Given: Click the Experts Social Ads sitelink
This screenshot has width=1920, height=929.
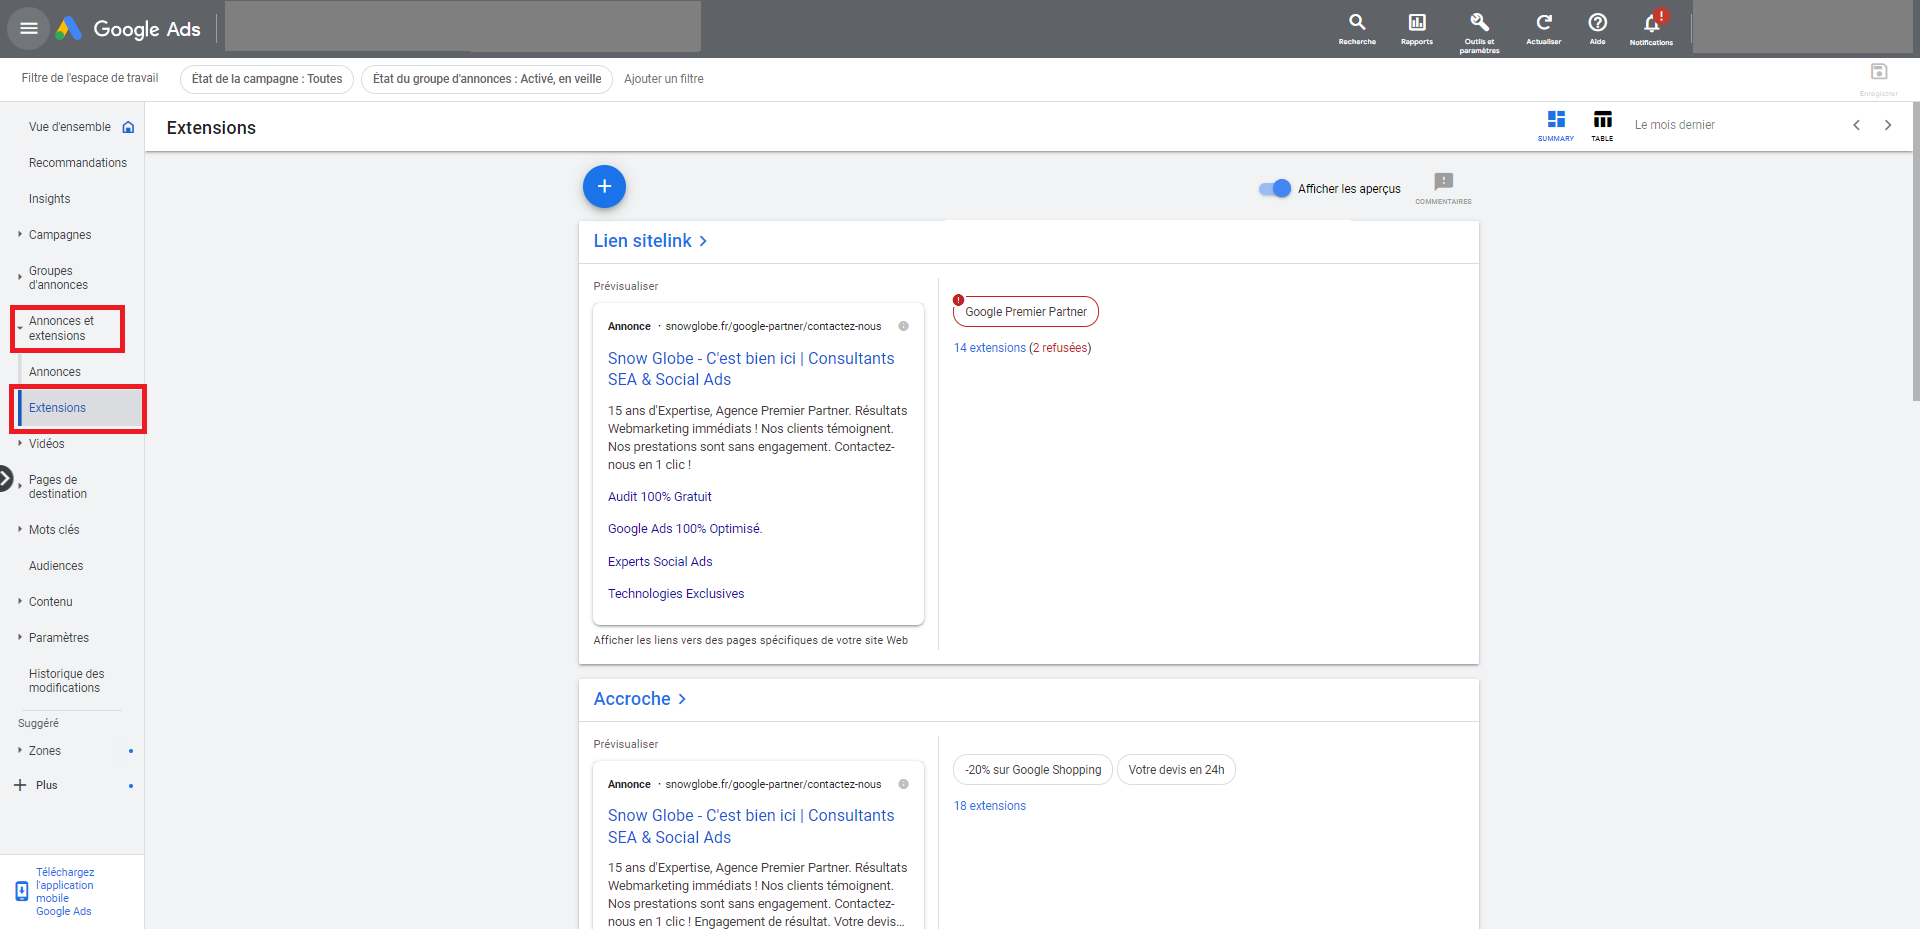Looking at the screenshot, I should (660, 562).
